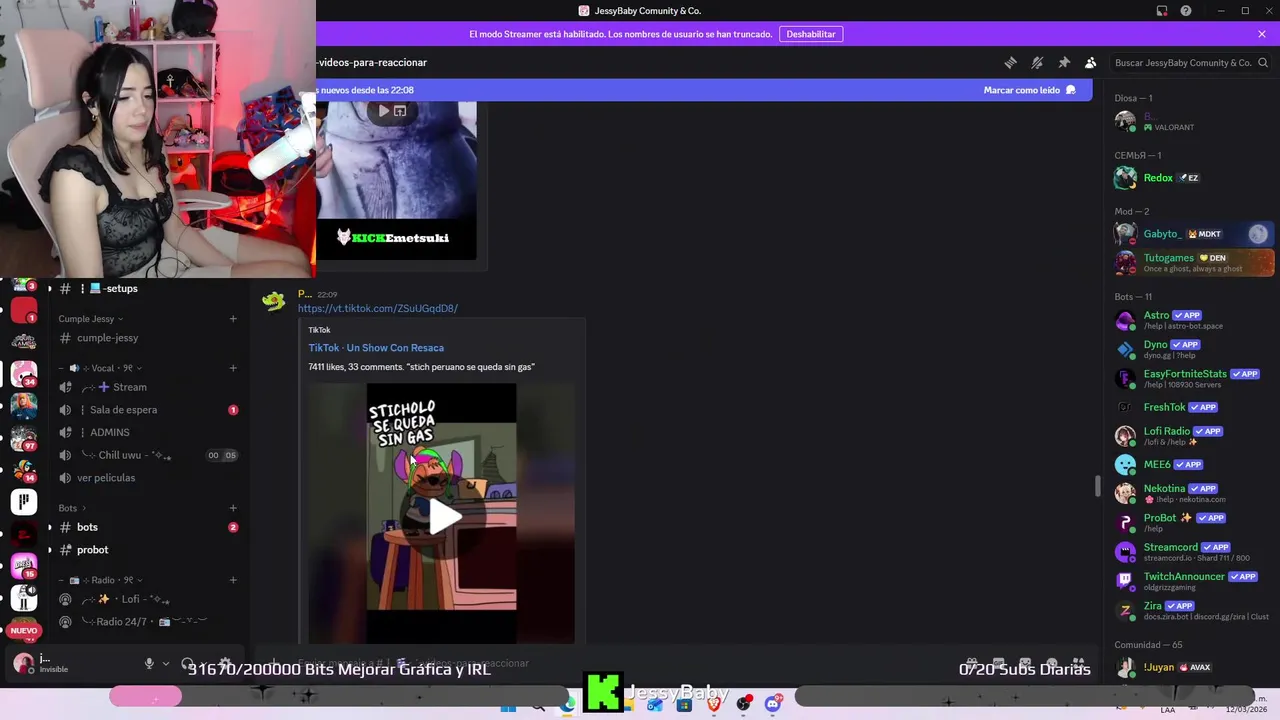This screenshot has height=720, width=1280.
Task: Open EasyFortniteStats bot profile
Action: (1193, 378)
